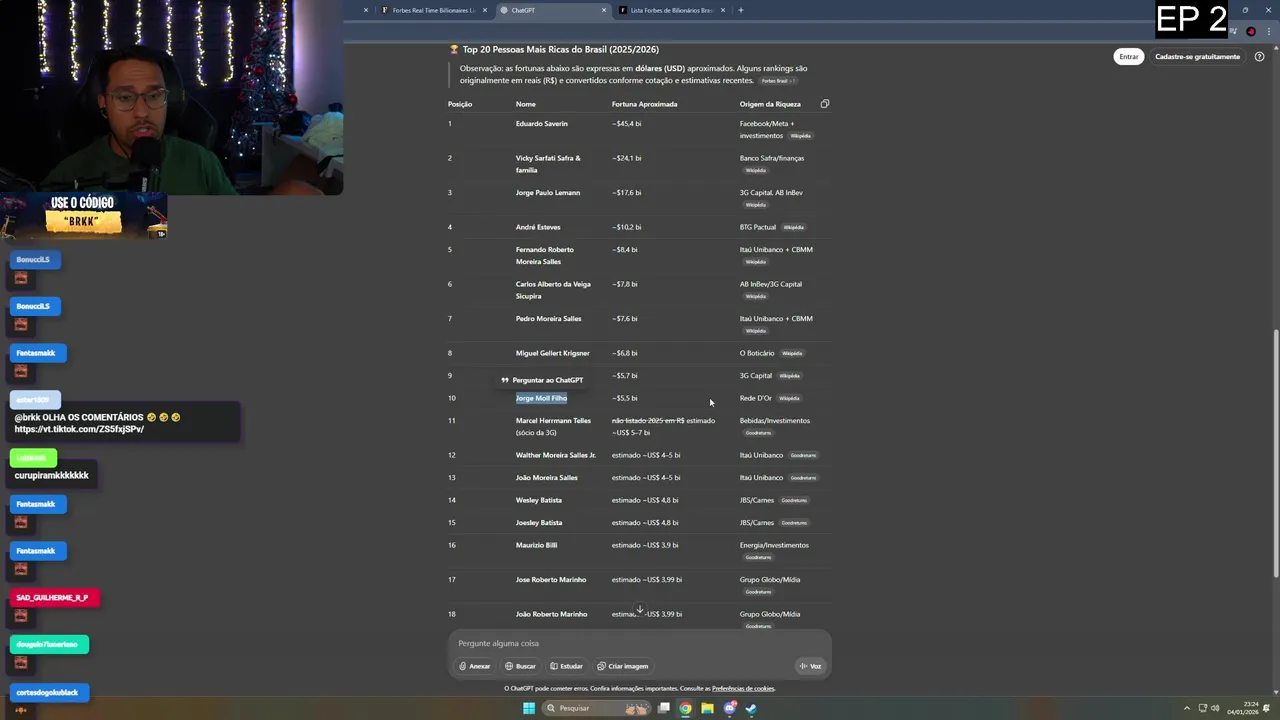Image resolution: width=1280 pixels, height=720 pixels.
Task: Click the name Maurizio Billi
Action: pos(536,545)
